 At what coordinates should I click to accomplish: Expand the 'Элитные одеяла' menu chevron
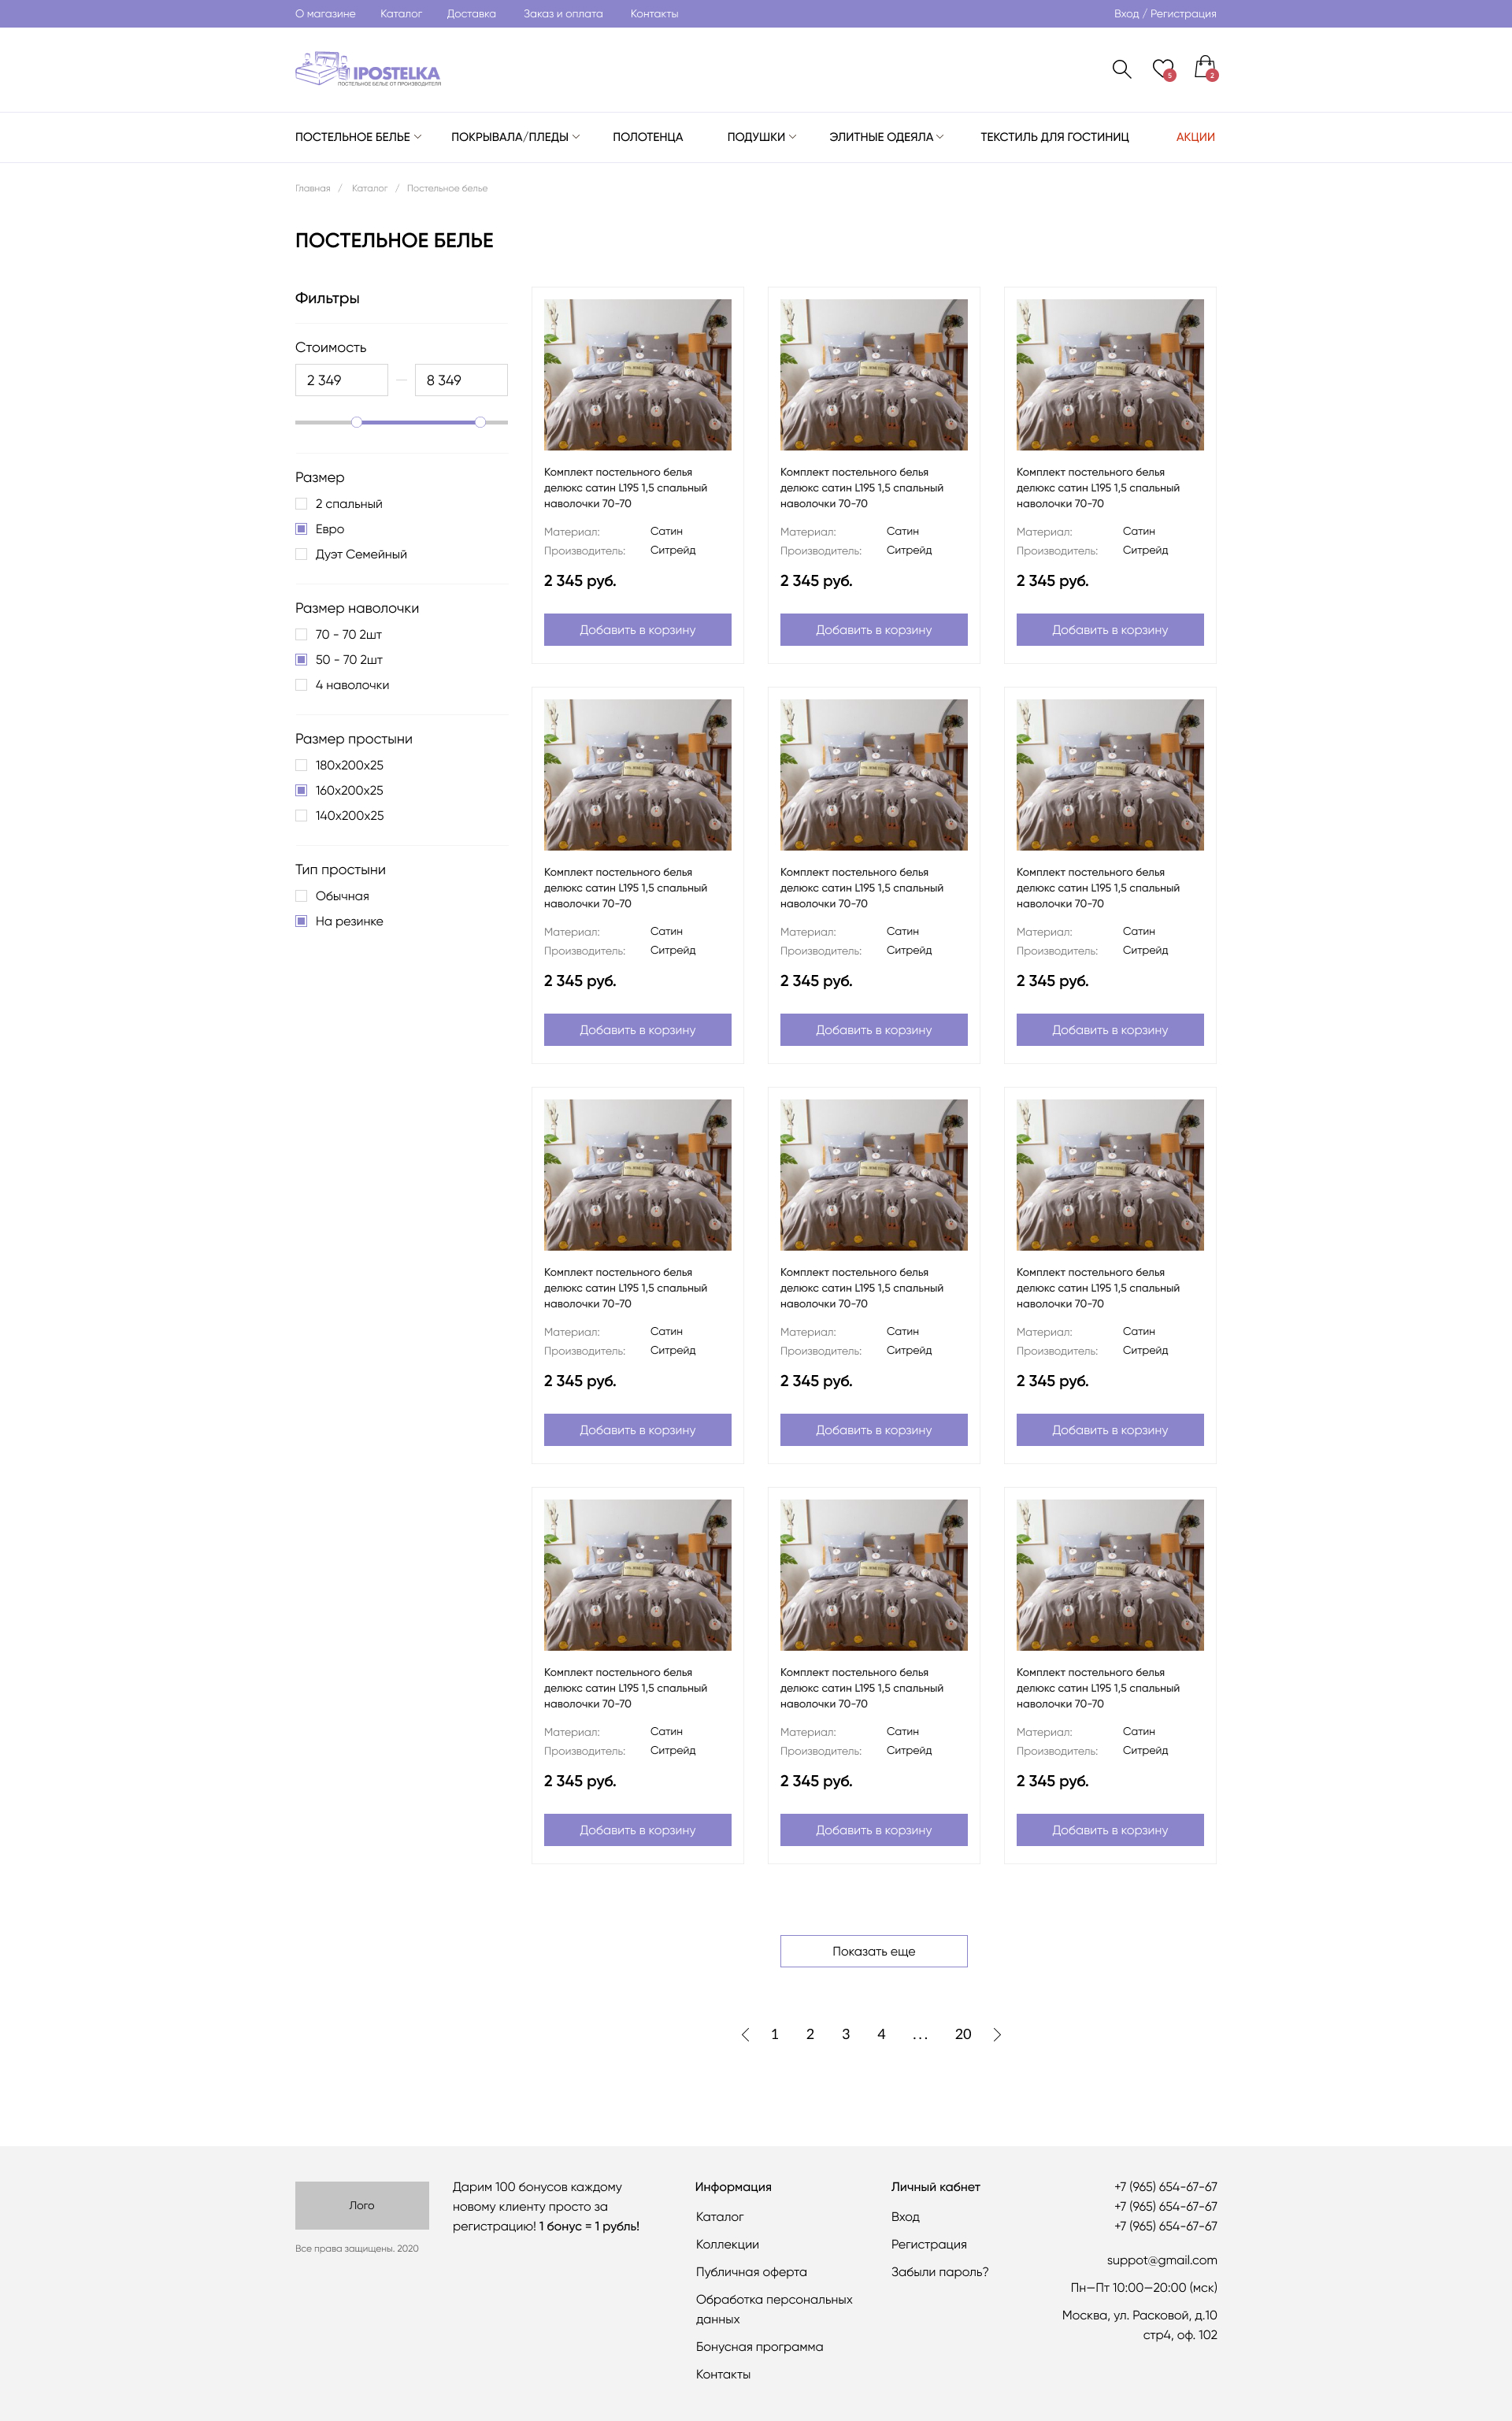(940, 137)
